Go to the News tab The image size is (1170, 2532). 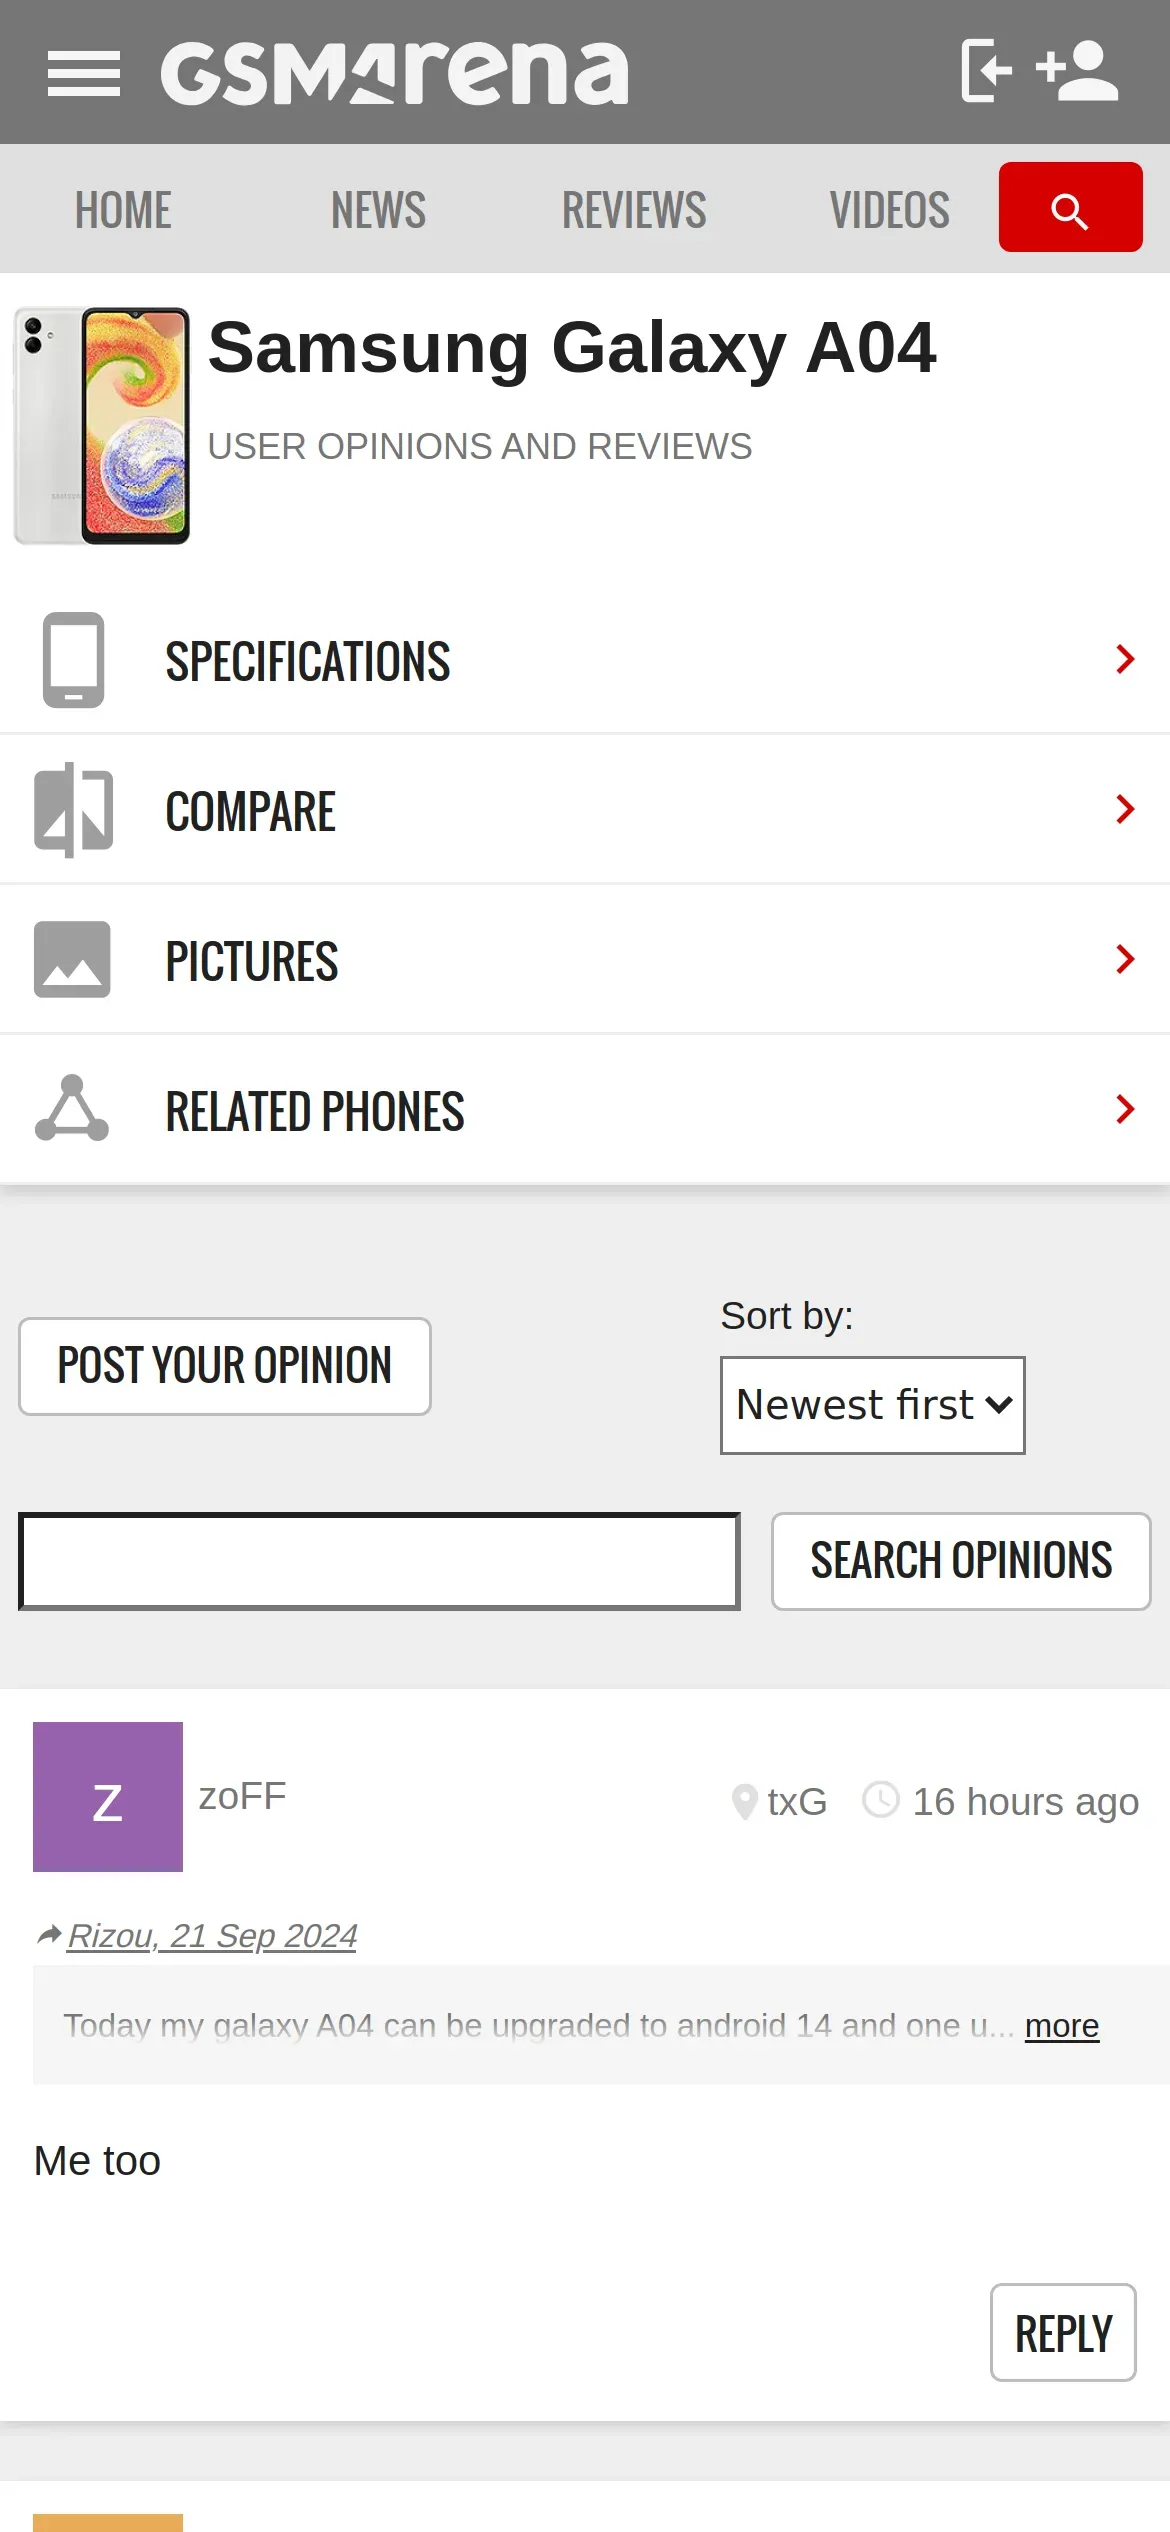[378, 210]
